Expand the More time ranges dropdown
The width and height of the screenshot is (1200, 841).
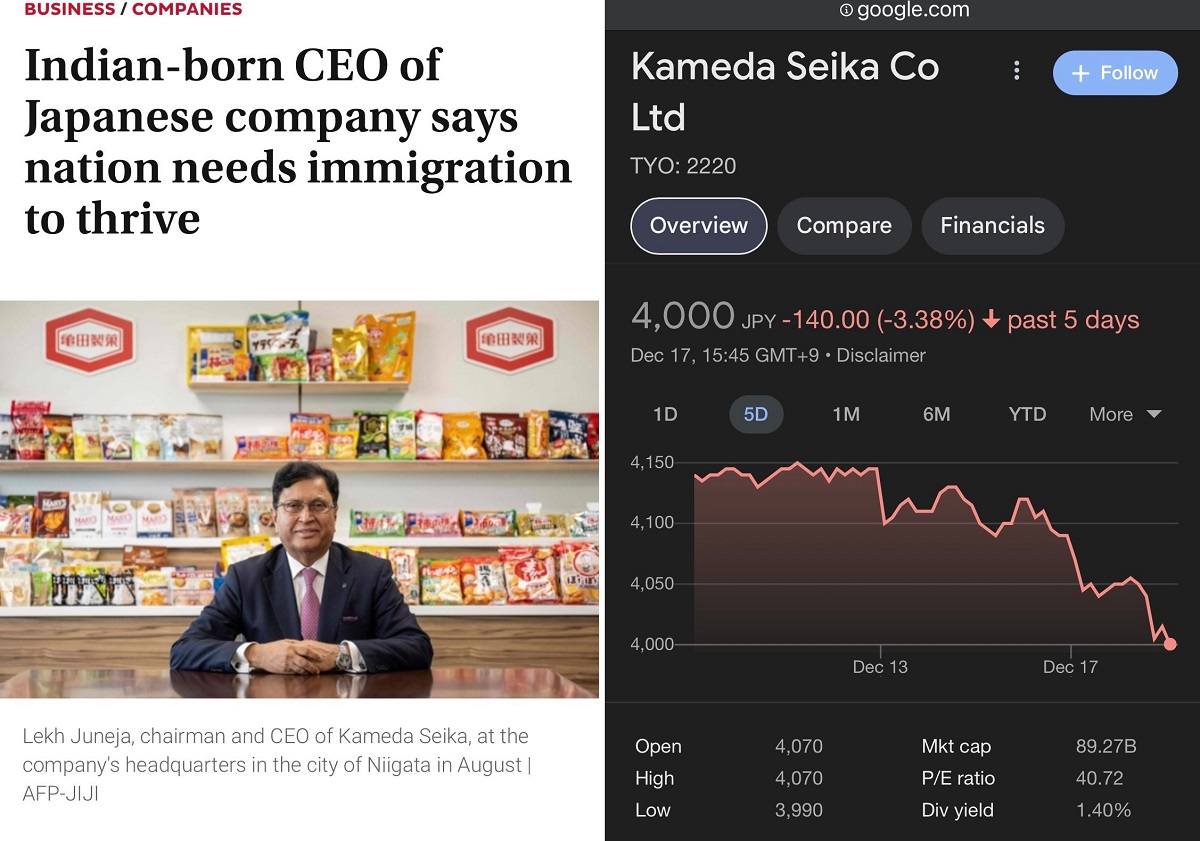(x=1125, y=414)
